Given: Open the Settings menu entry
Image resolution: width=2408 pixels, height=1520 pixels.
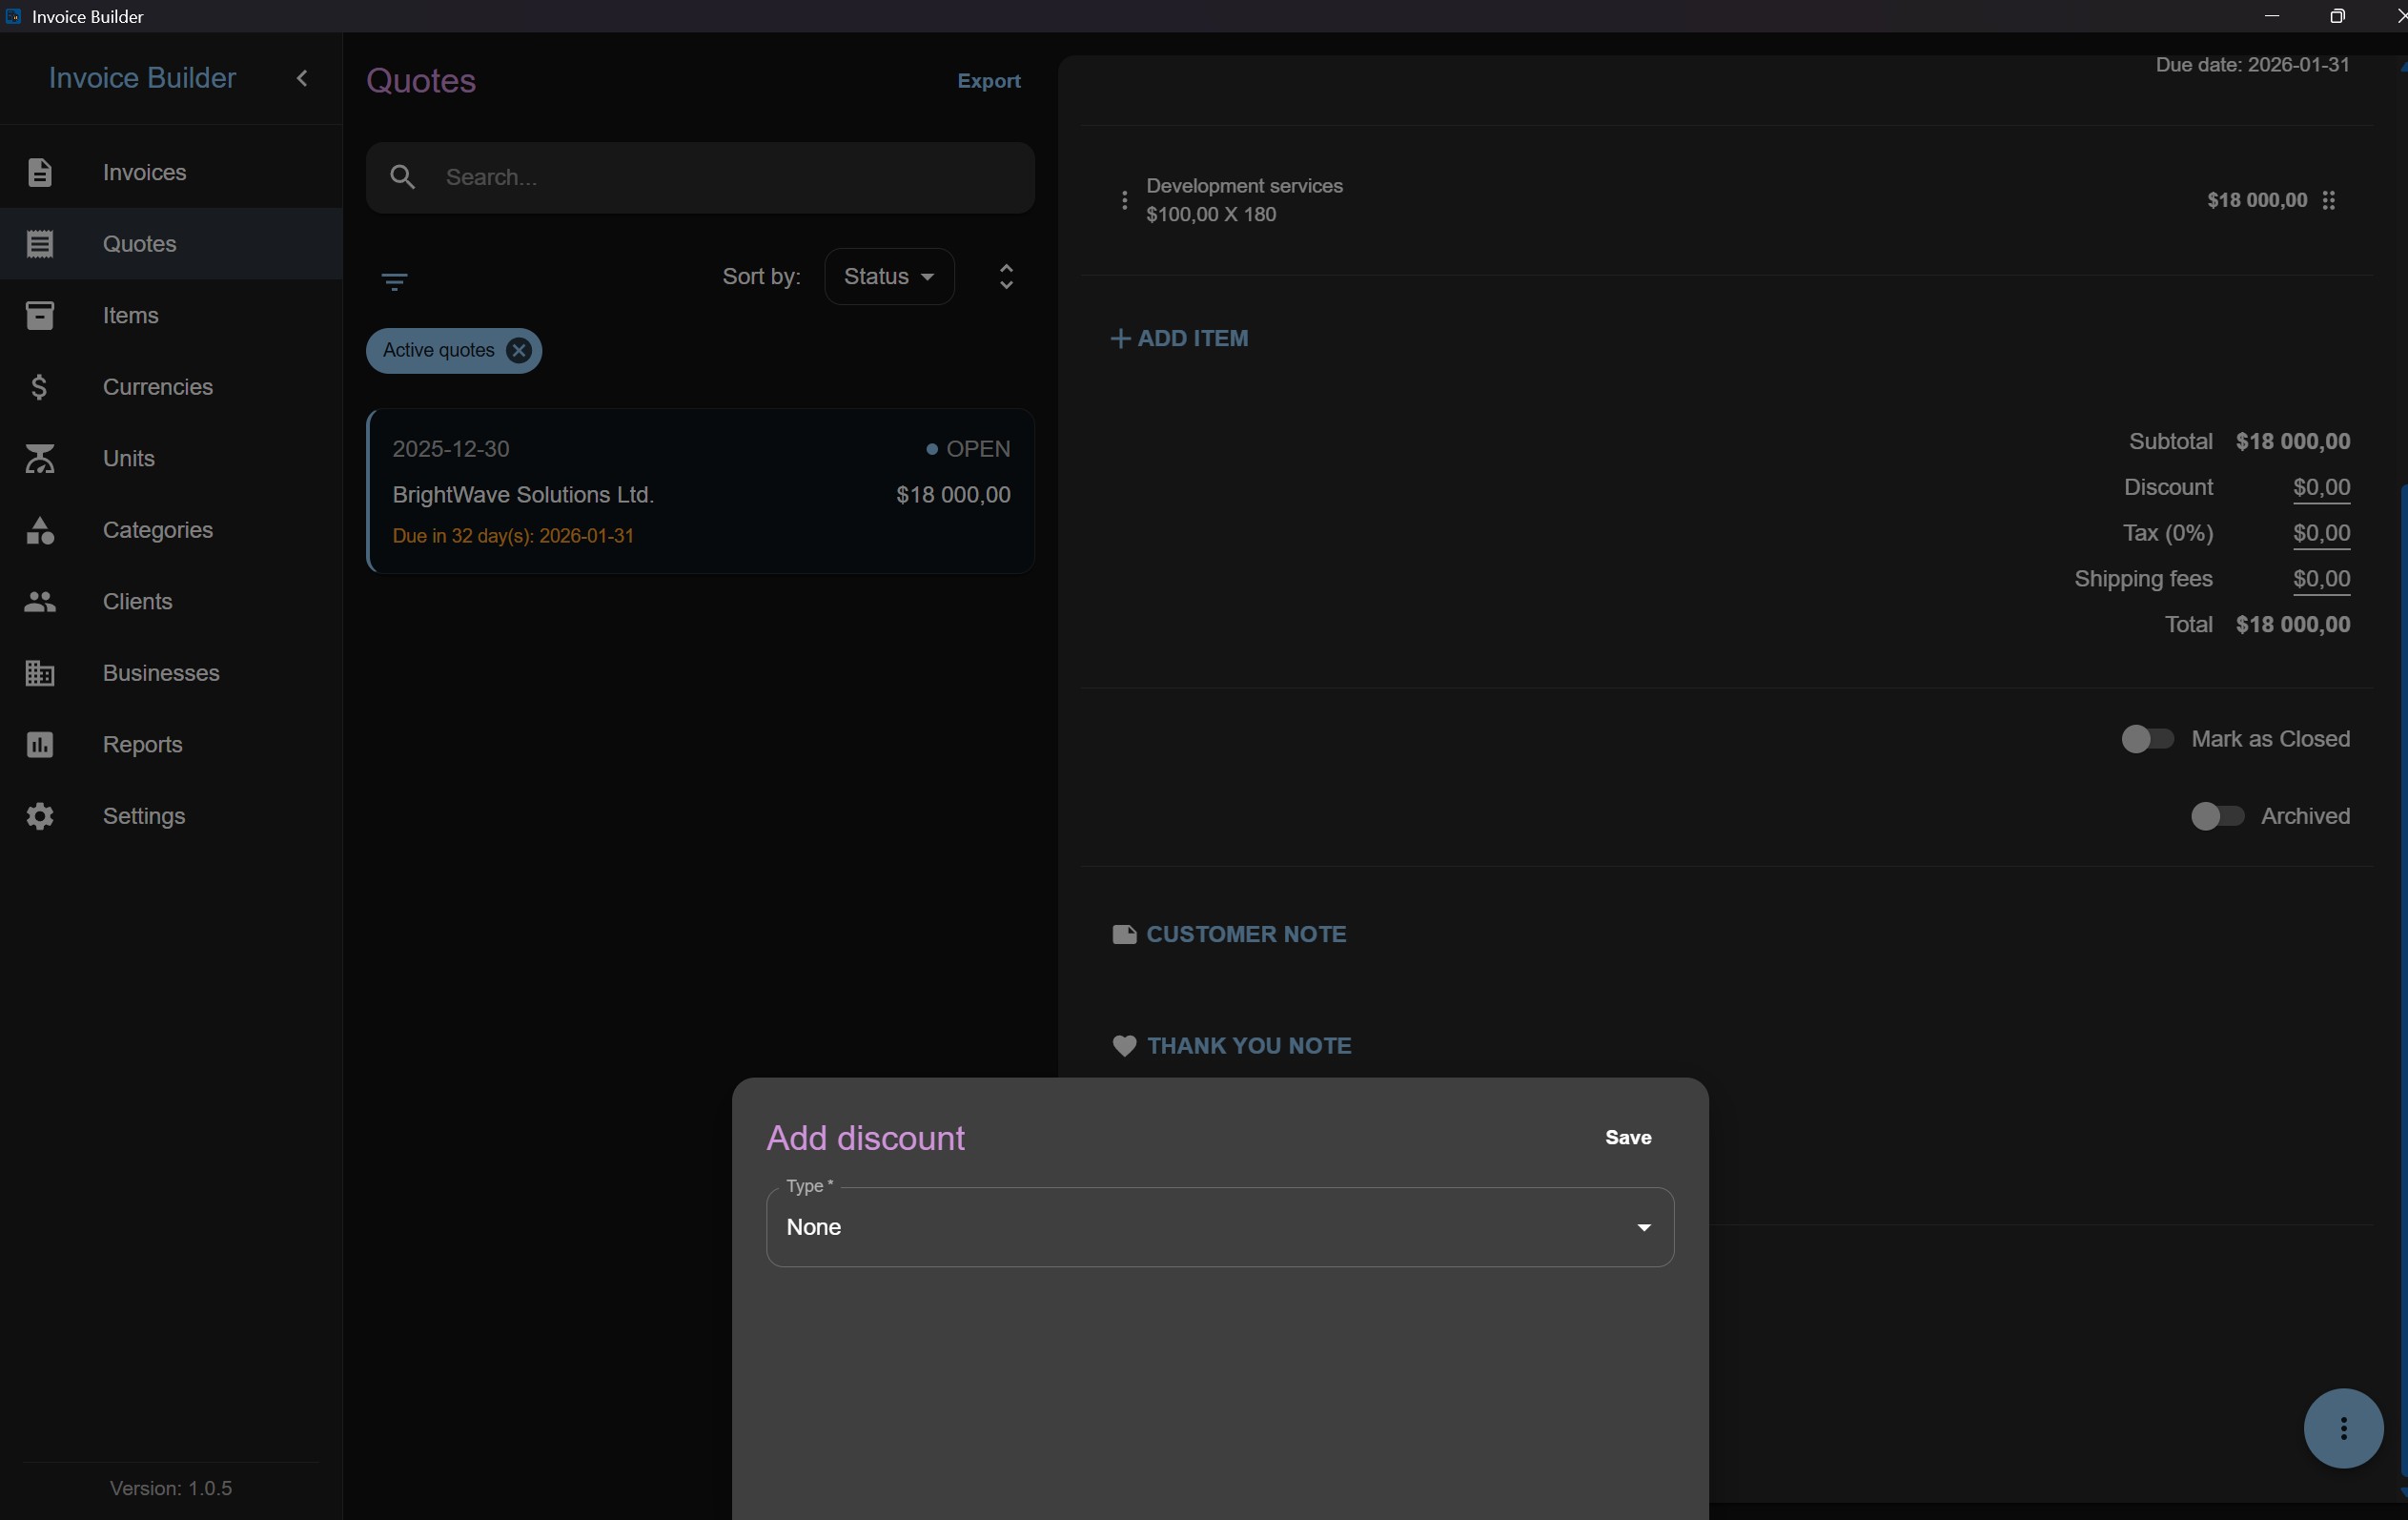Looking at the screenshot, I should pos(171,816).
